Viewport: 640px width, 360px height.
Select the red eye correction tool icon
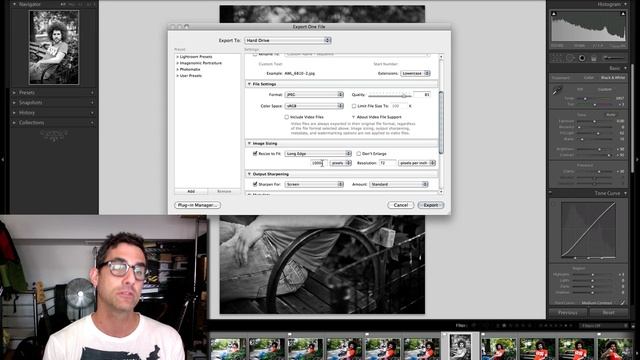tap(582, 58)
